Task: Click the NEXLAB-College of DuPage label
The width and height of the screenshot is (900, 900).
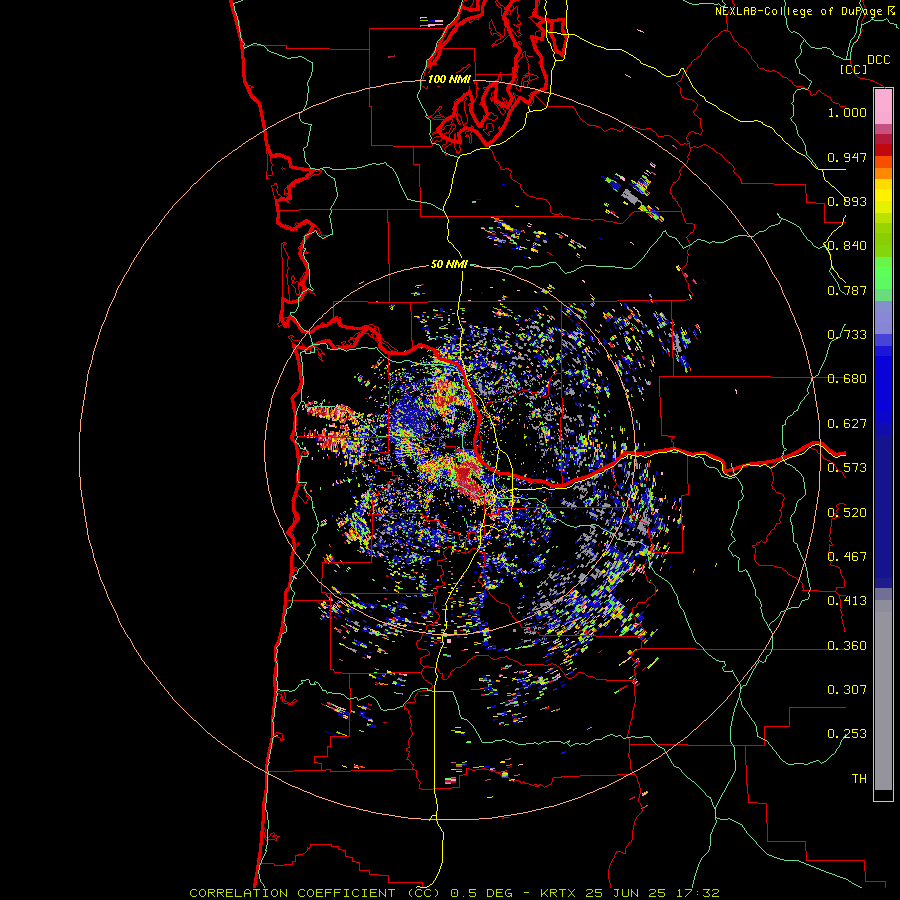Action: point(798,11)
